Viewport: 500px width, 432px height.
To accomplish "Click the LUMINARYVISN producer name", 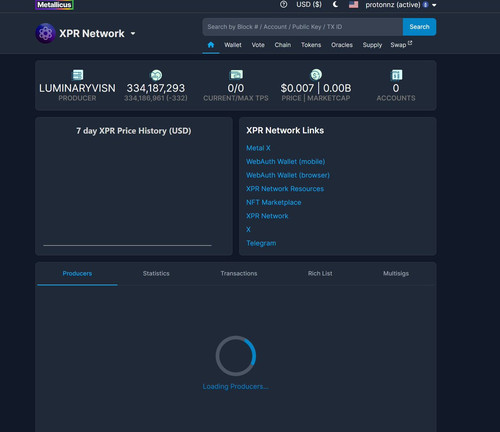I will [x=77, y=88].
